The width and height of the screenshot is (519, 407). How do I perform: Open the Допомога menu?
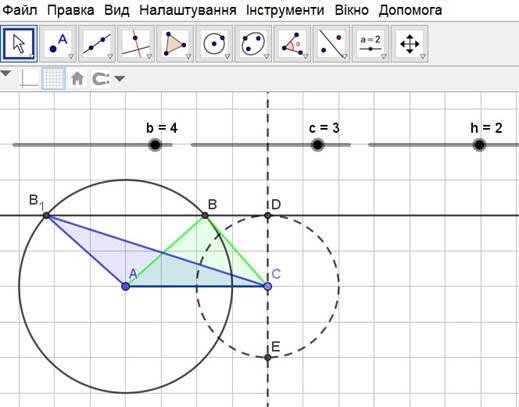410,10
